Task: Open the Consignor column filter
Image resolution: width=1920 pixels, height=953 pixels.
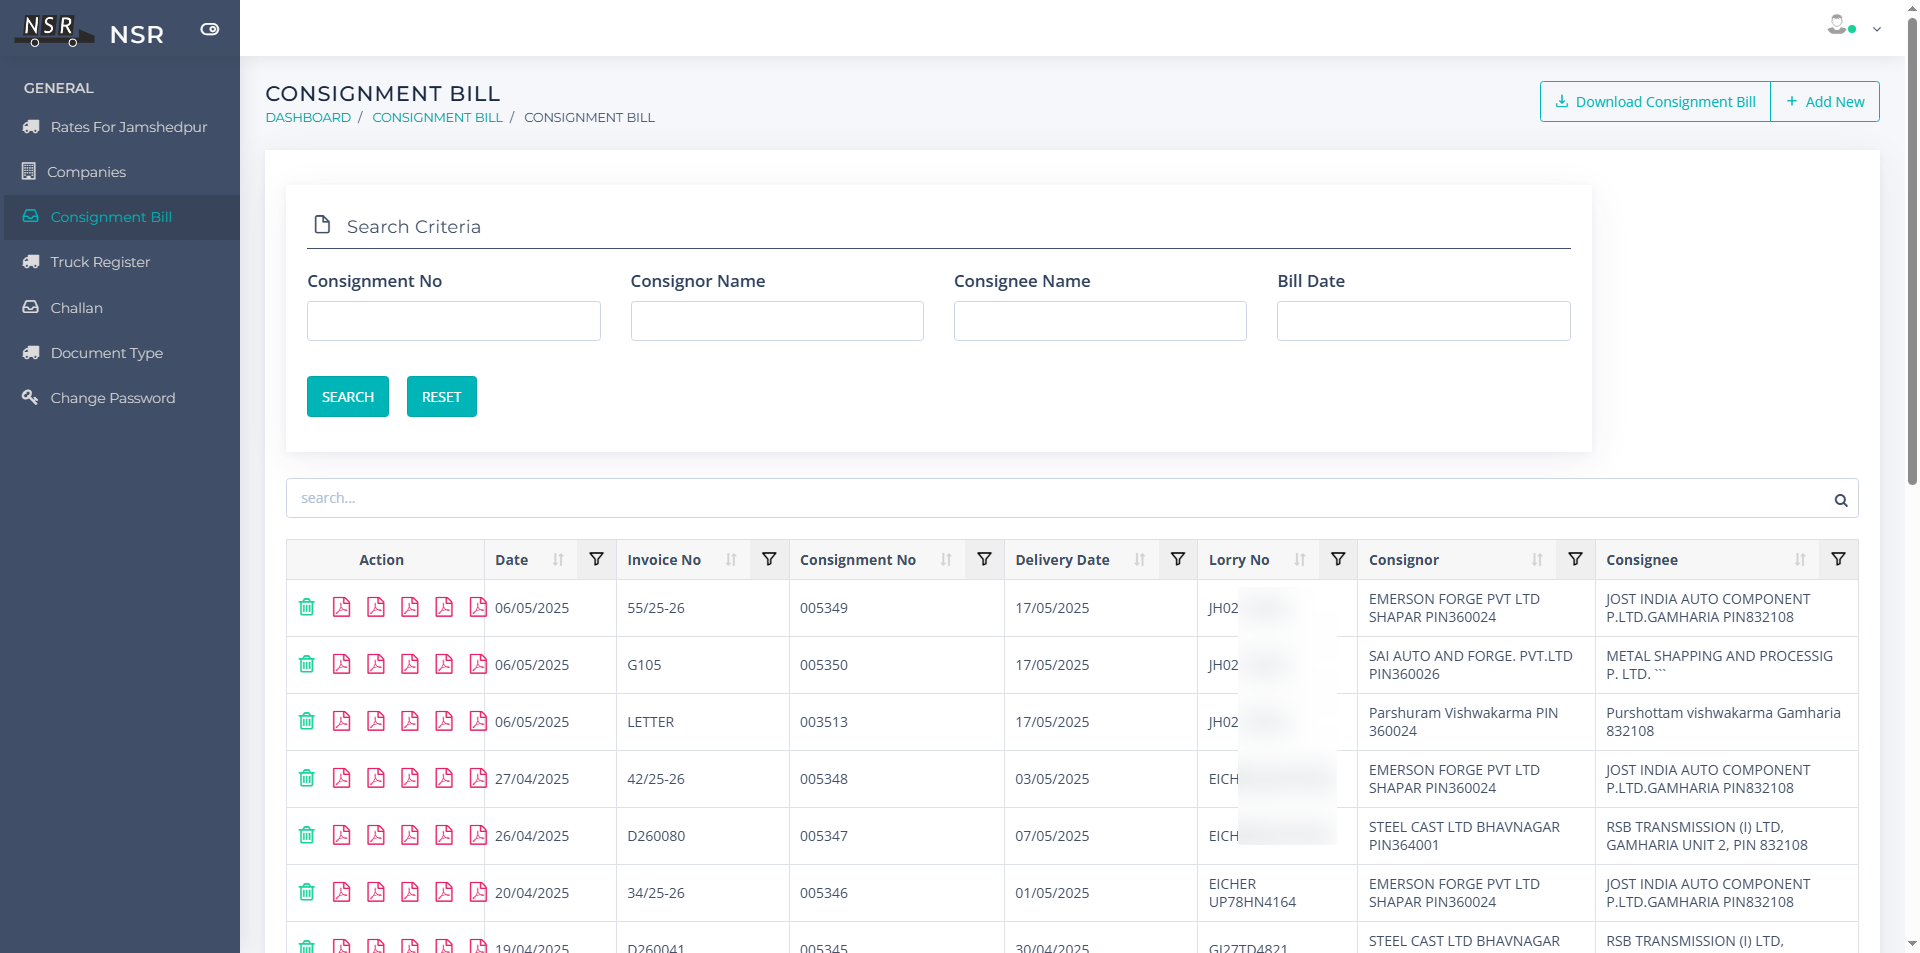Action: coord(1575,559)
